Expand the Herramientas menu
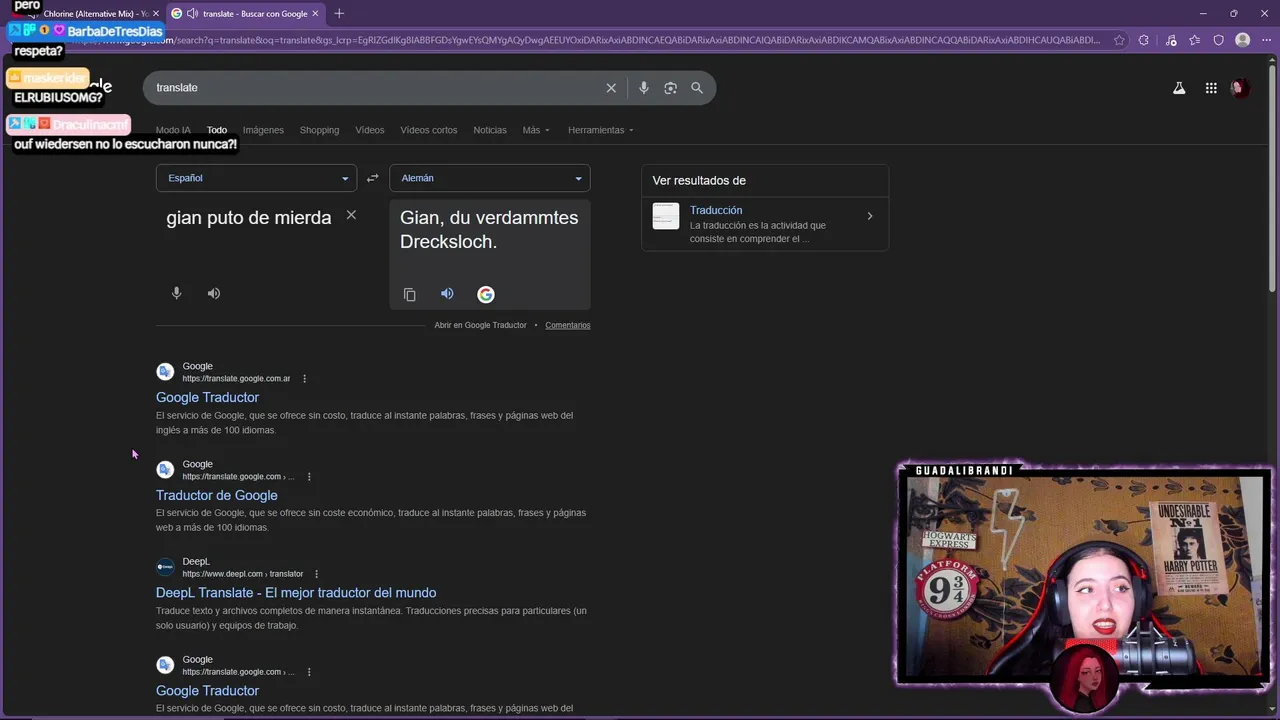Viewport: 1280px width, 720px height. tap(600, 130)
